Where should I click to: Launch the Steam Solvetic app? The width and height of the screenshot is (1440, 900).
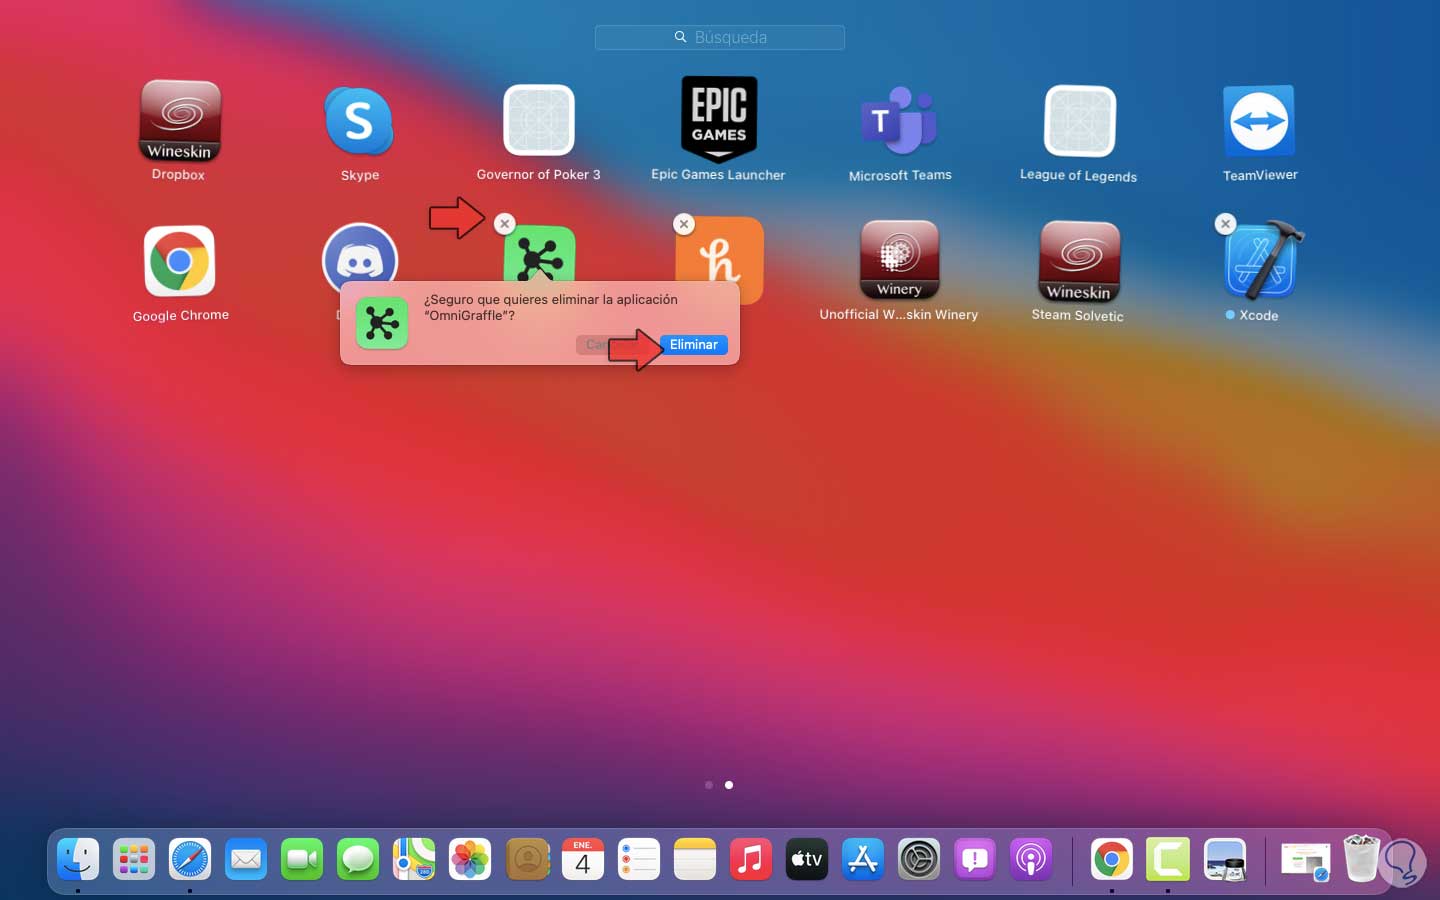1079,261
